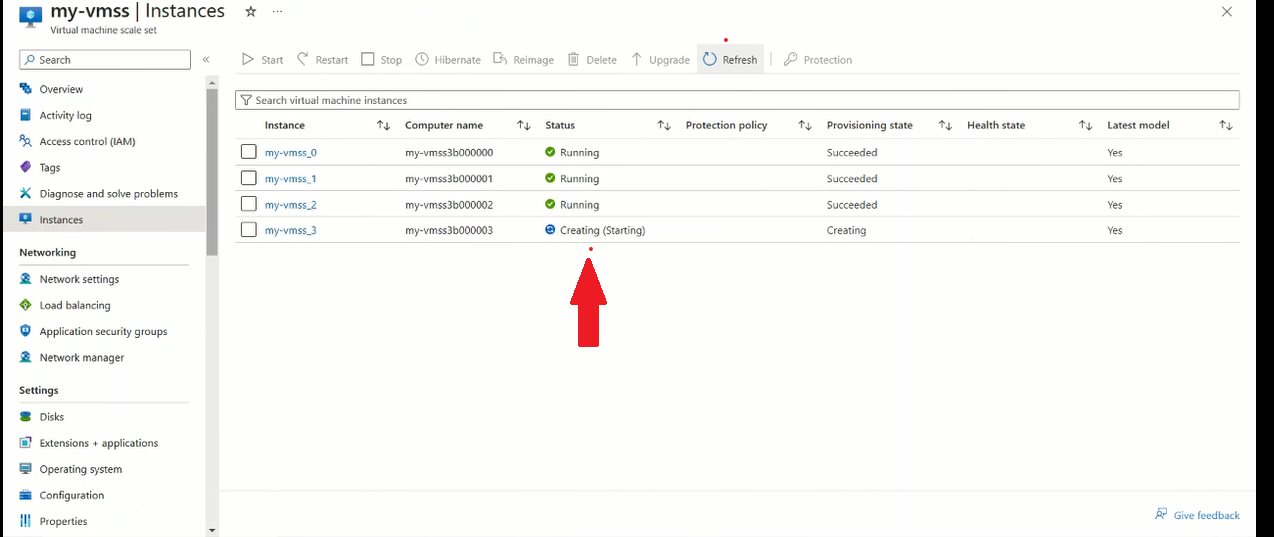Viewport: 1274px width, 537px height.
Task: Click the Creating provisioning state
Action: [x=846, y=230]
